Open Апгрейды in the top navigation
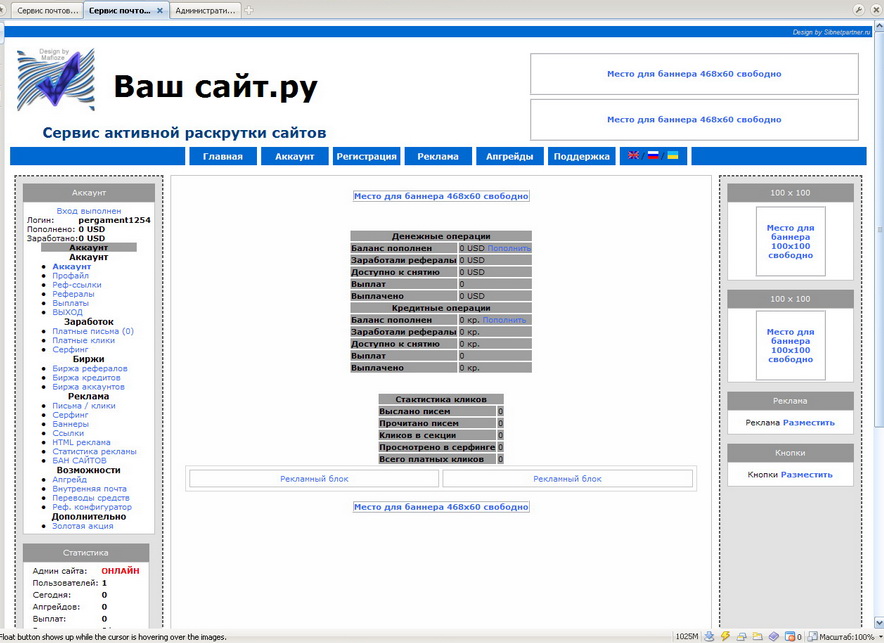 click(509, 156)
